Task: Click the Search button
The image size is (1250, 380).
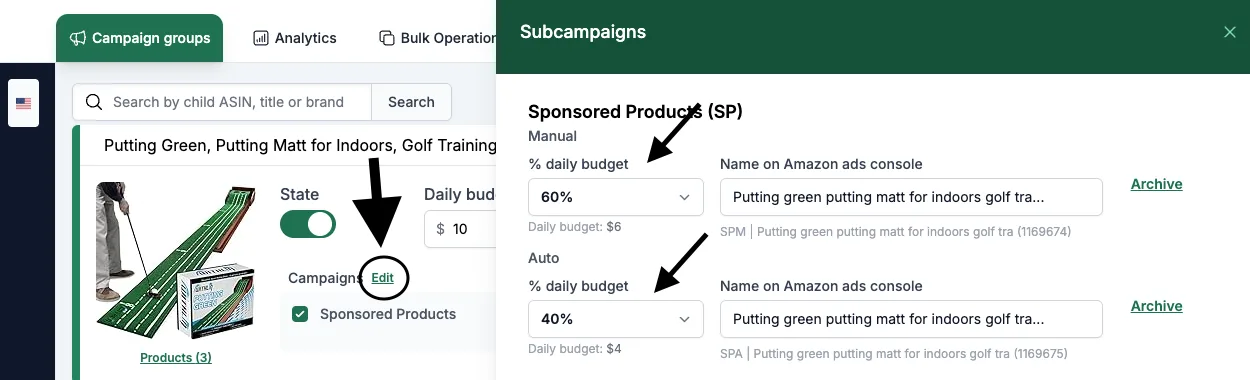Action: click(x=411, y=102)
